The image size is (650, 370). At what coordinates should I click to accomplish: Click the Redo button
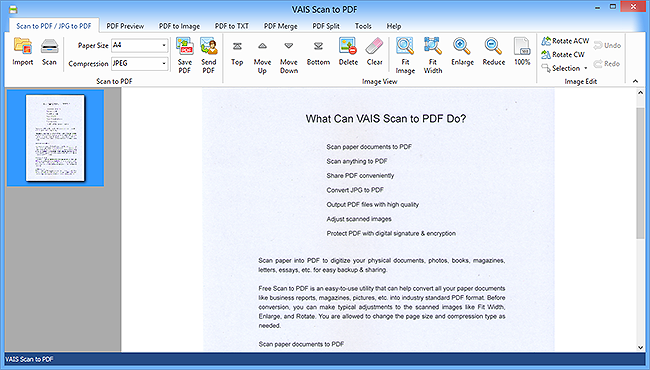(607, 64)
